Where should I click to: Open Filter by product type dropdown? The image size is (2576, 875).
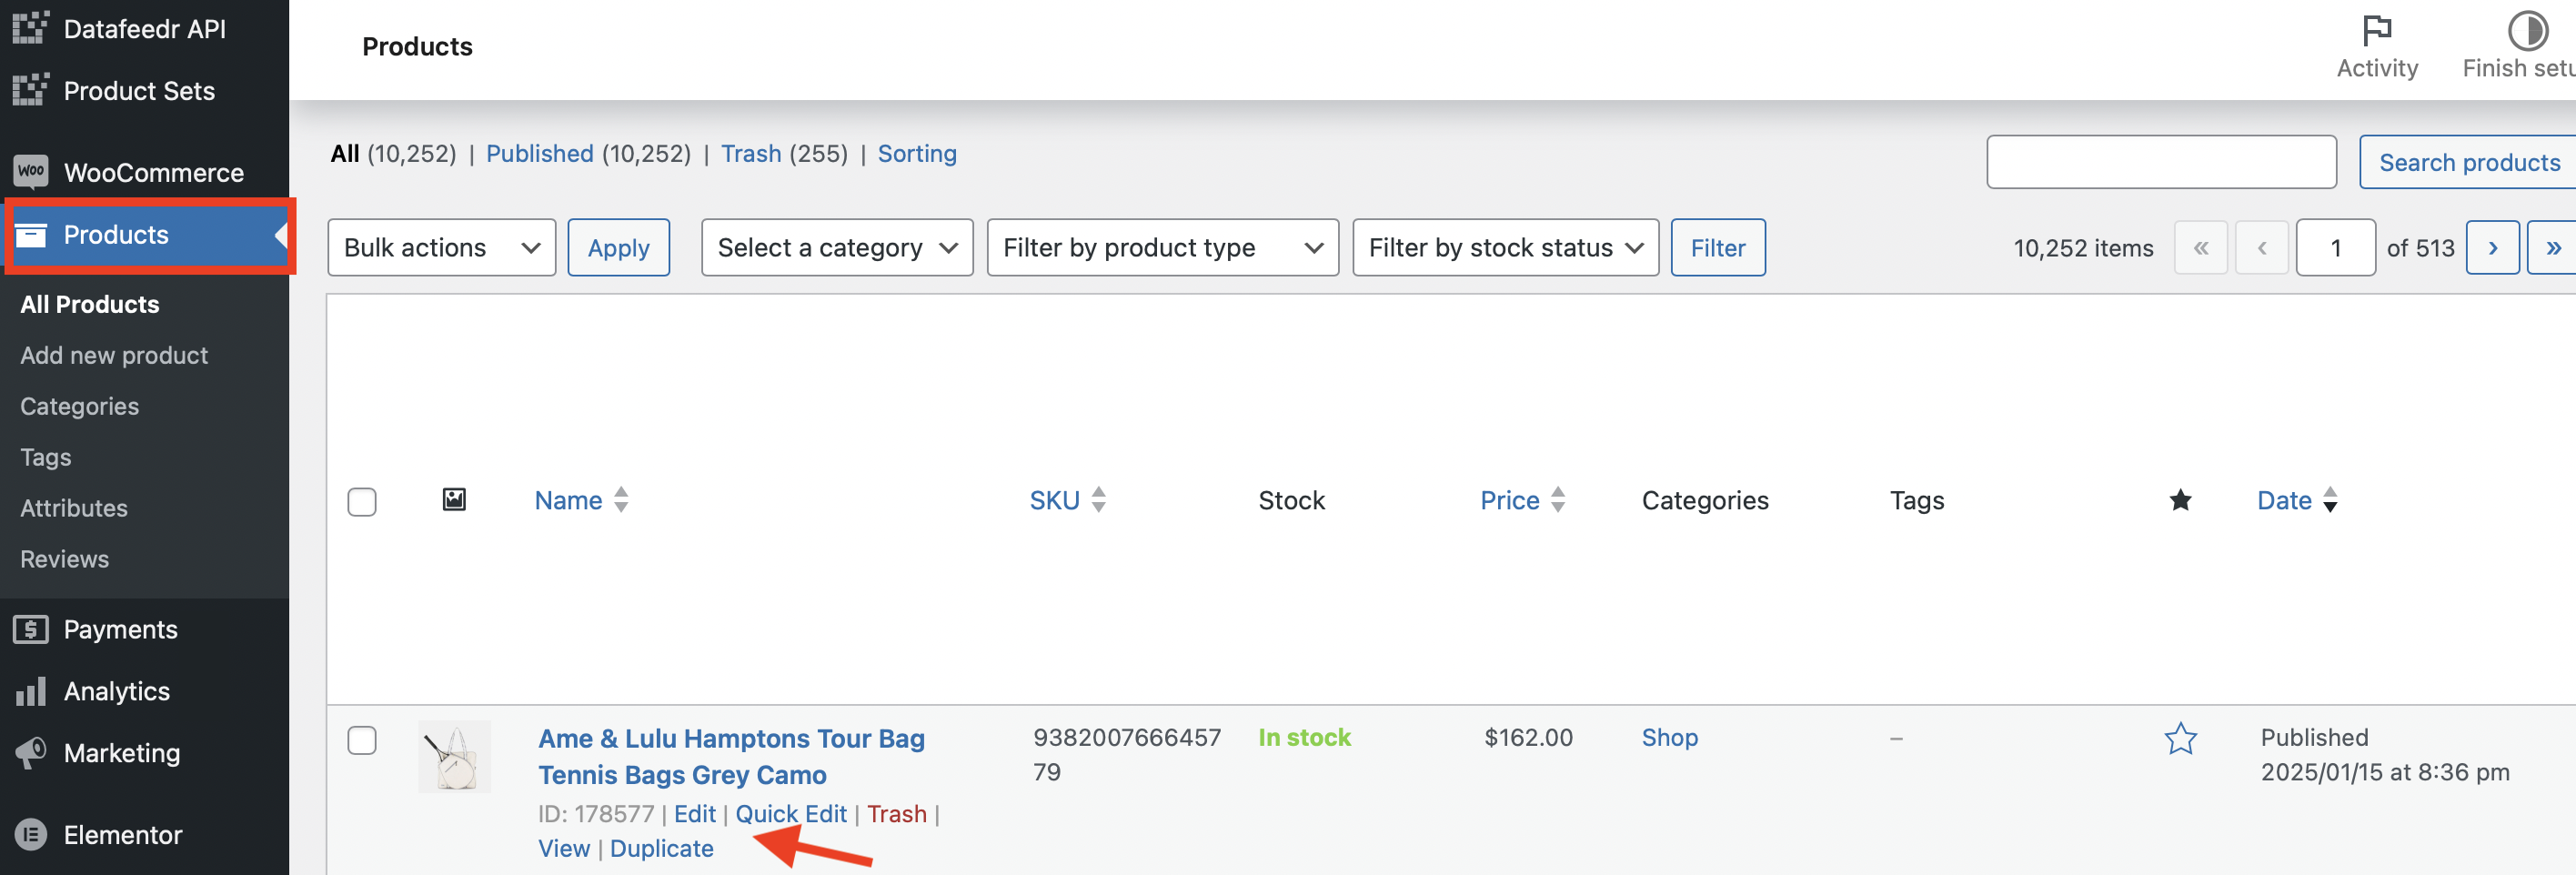coord(1162,247)
